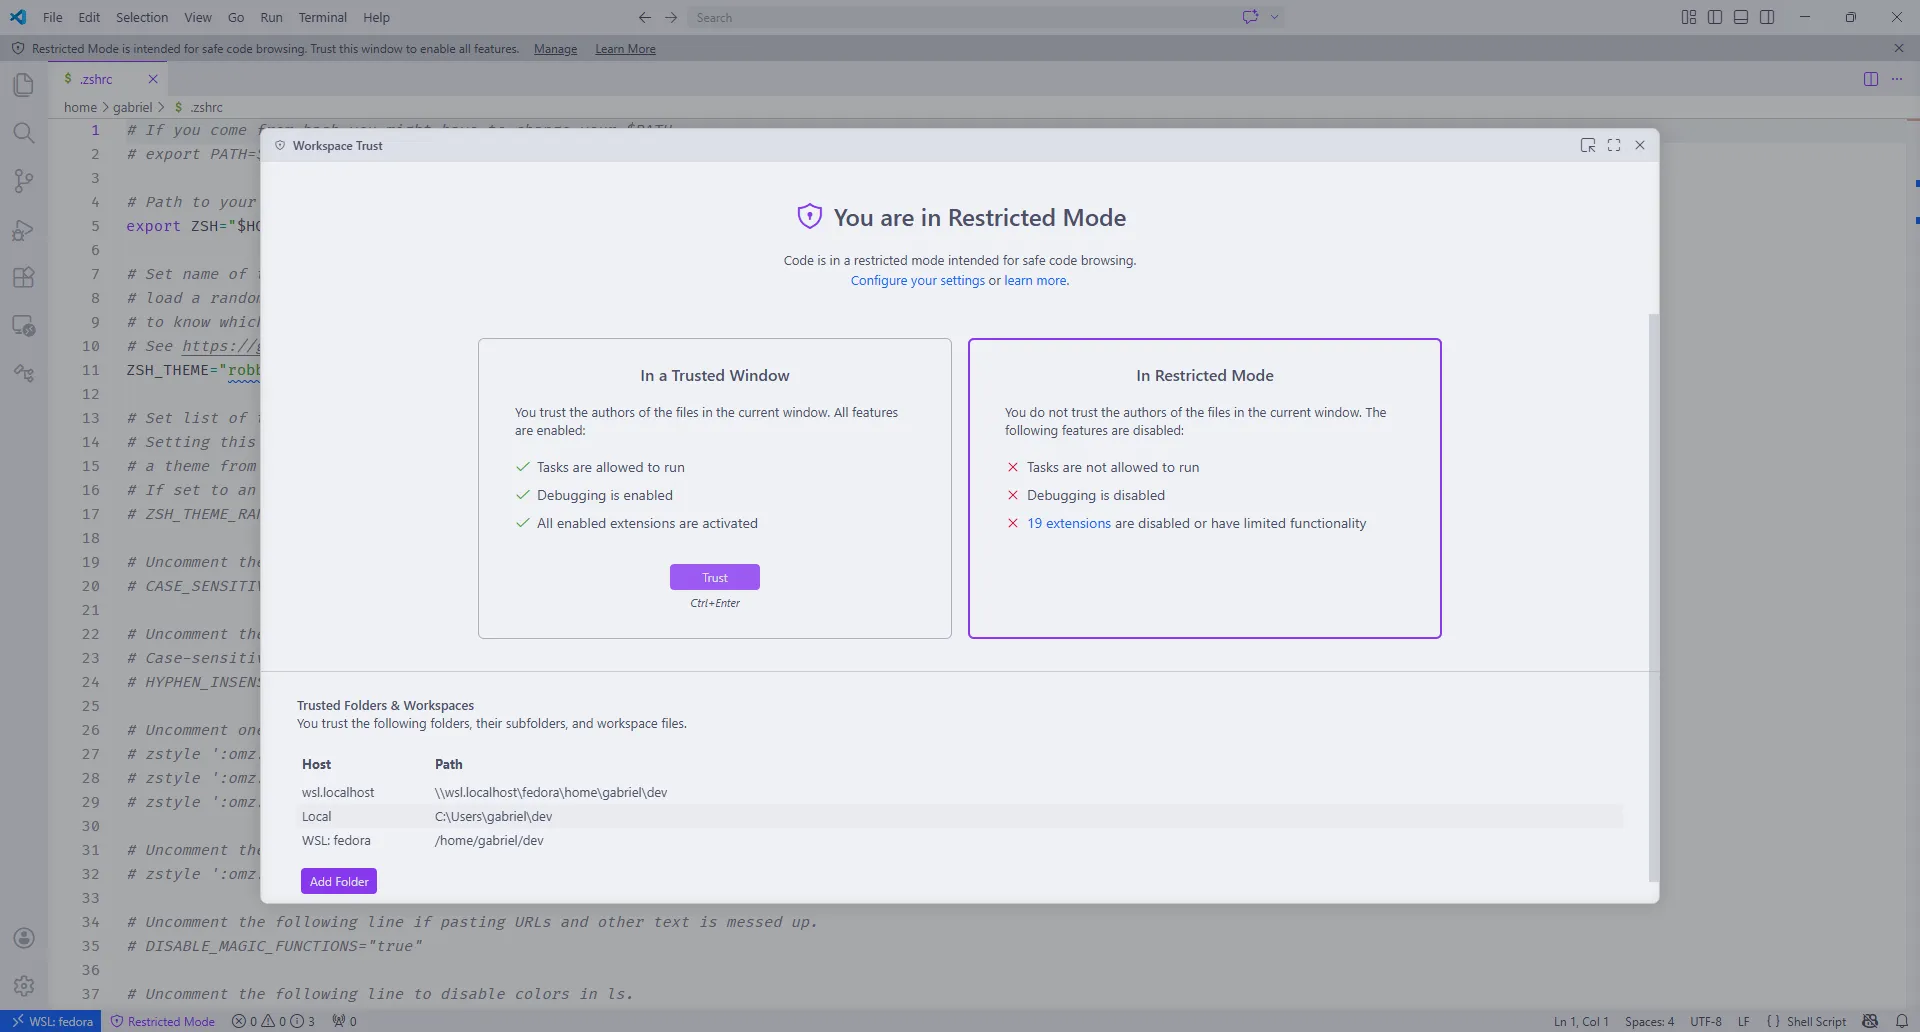This screenshot has width=1920, height=1032.
Task: Open the View menu
Action: (x=198, y=17)
